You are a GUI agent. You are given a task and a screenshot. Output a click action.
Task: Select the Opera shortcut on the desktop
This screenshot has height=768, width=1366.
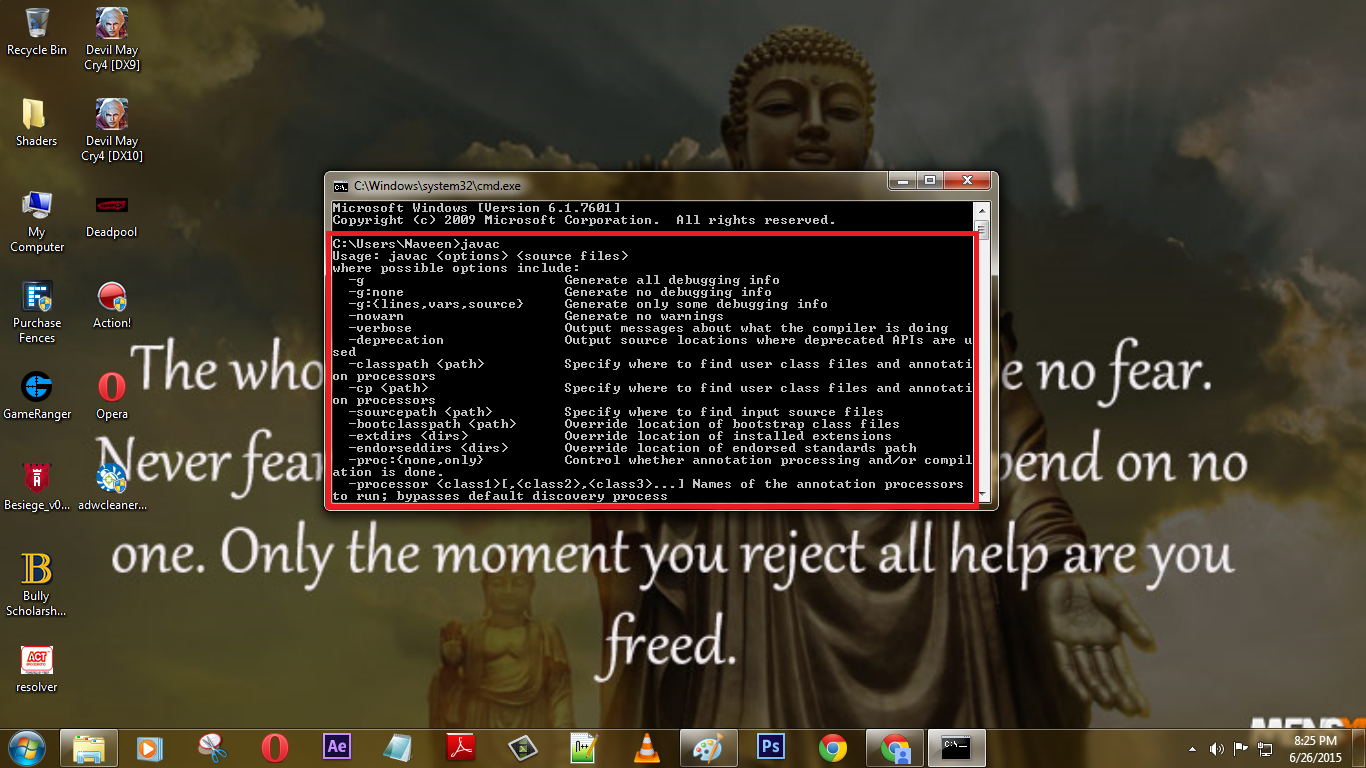[x=112, y=396]
